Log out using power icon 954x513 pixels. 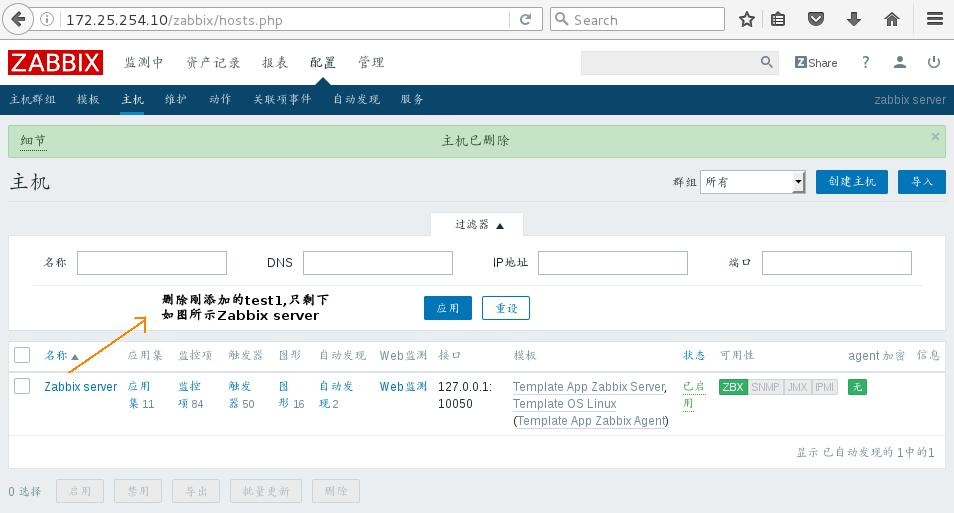point(934,62)
